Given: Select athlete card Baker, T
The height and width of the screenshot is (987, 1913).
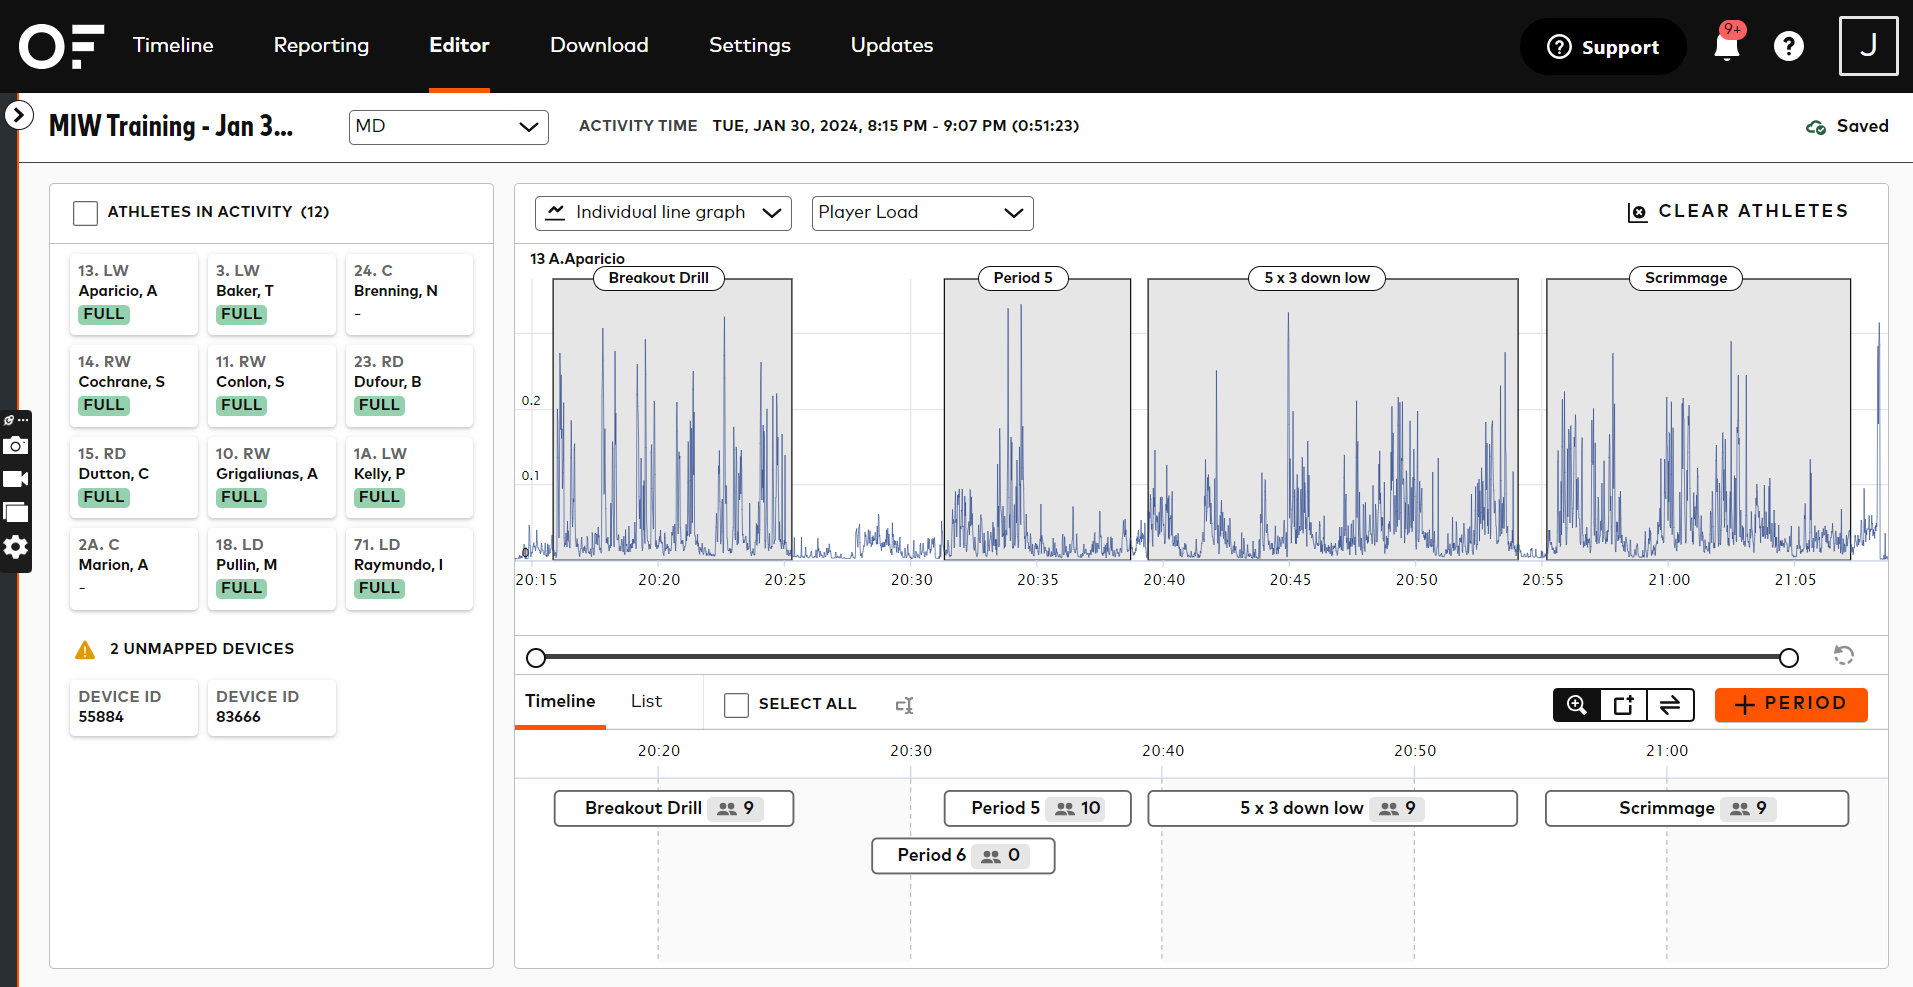Looking at the screenshot, I should tap(271, 294).
